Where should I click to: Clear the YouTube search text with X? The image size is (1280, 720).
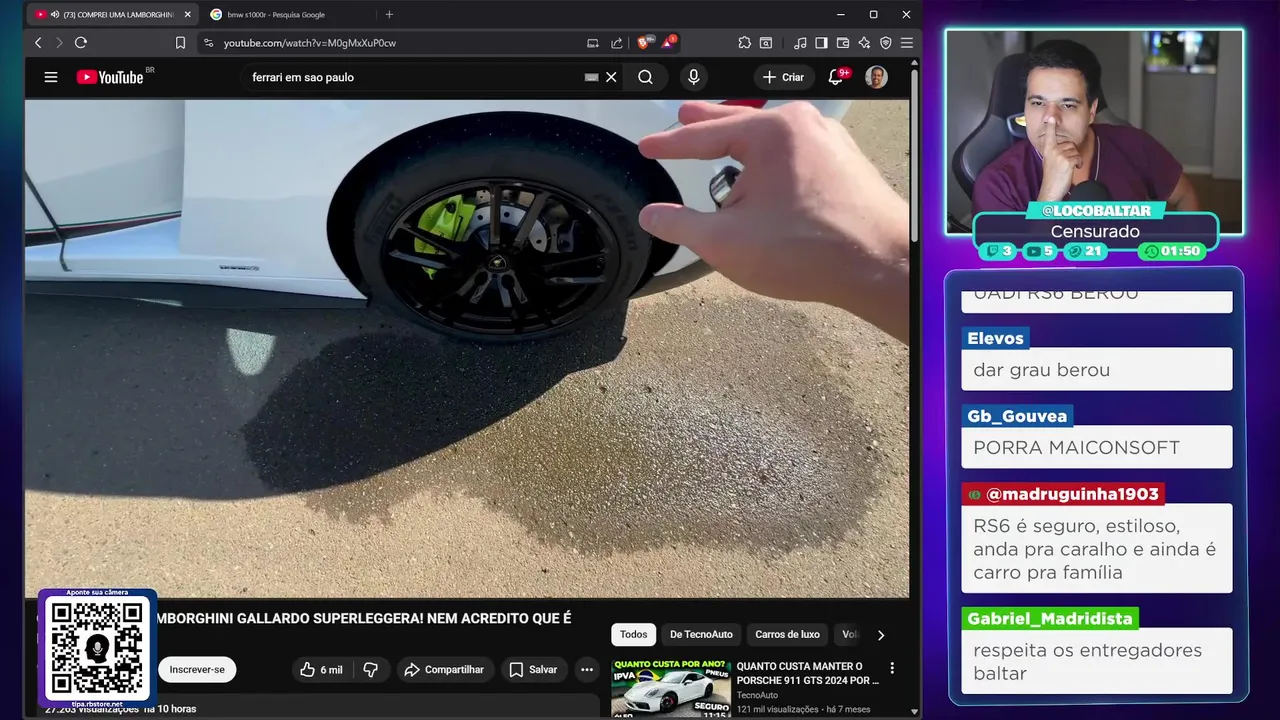[611, 77]
